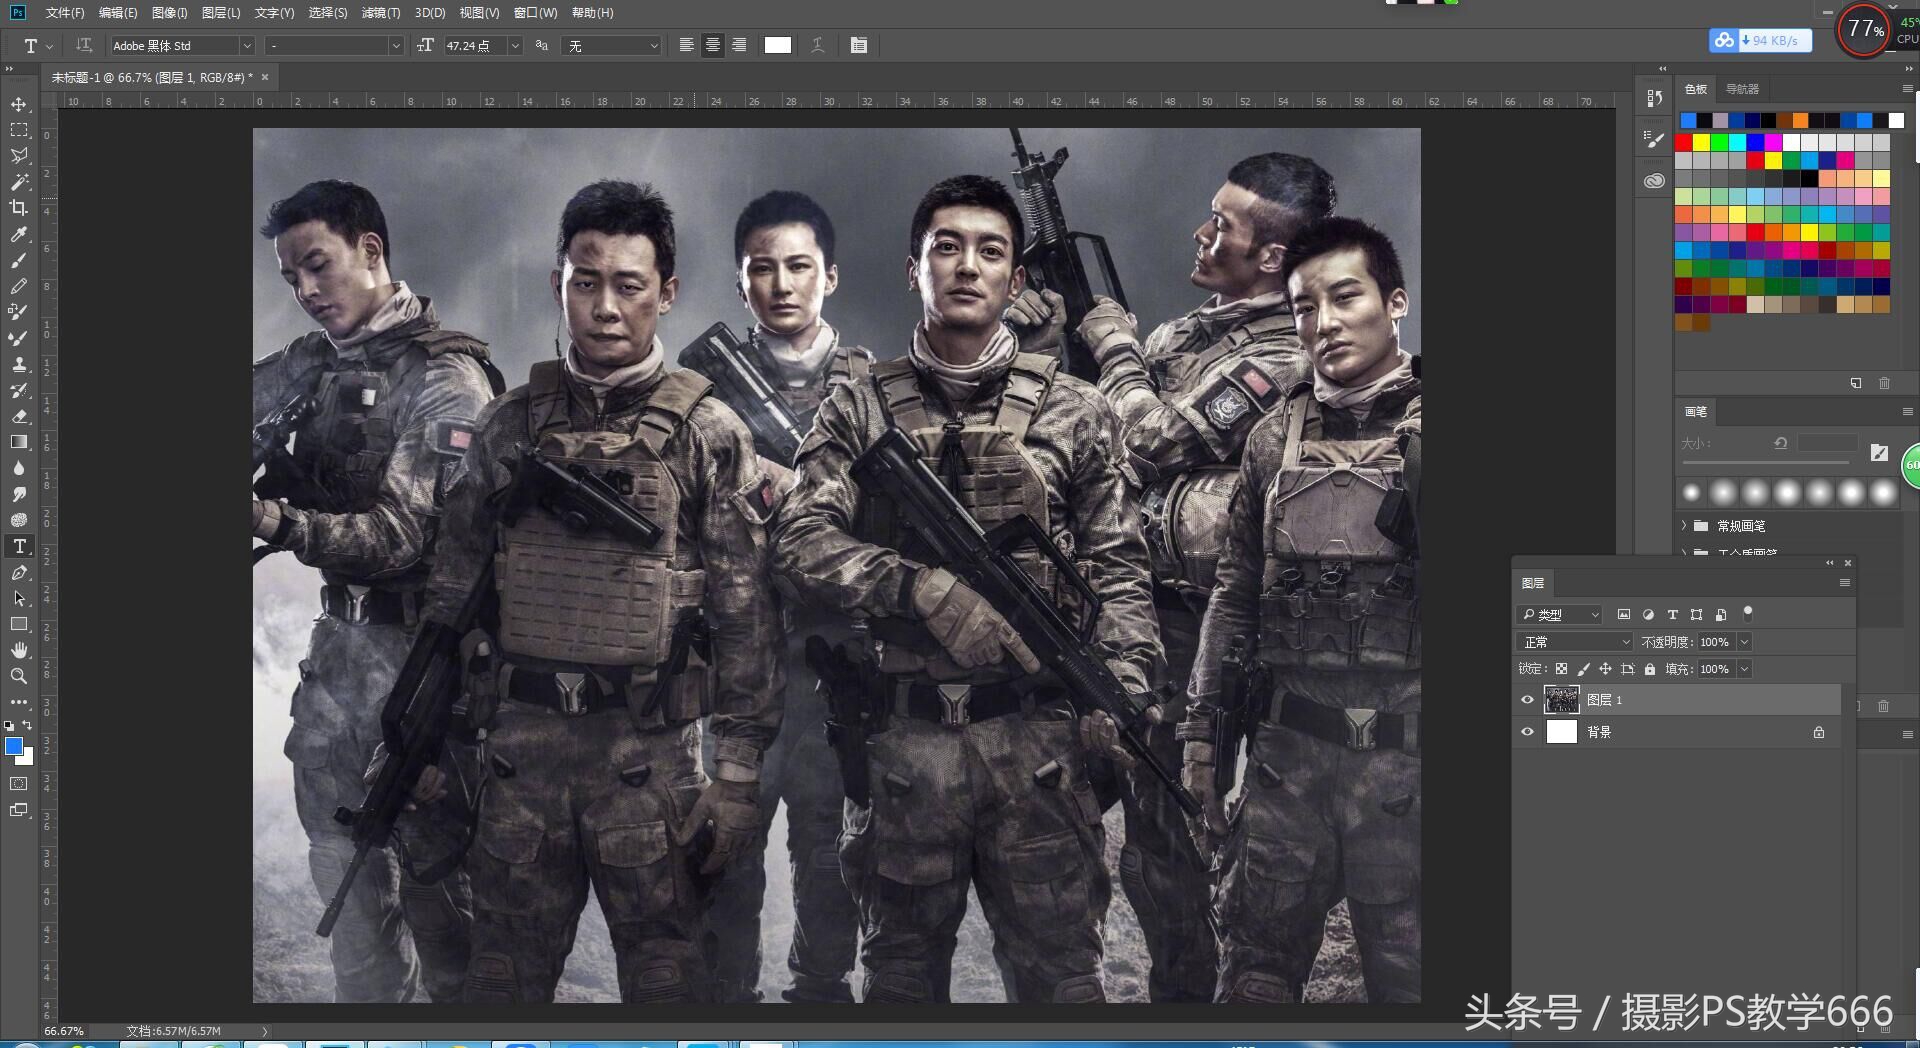Select the Zoom tool

18,676
